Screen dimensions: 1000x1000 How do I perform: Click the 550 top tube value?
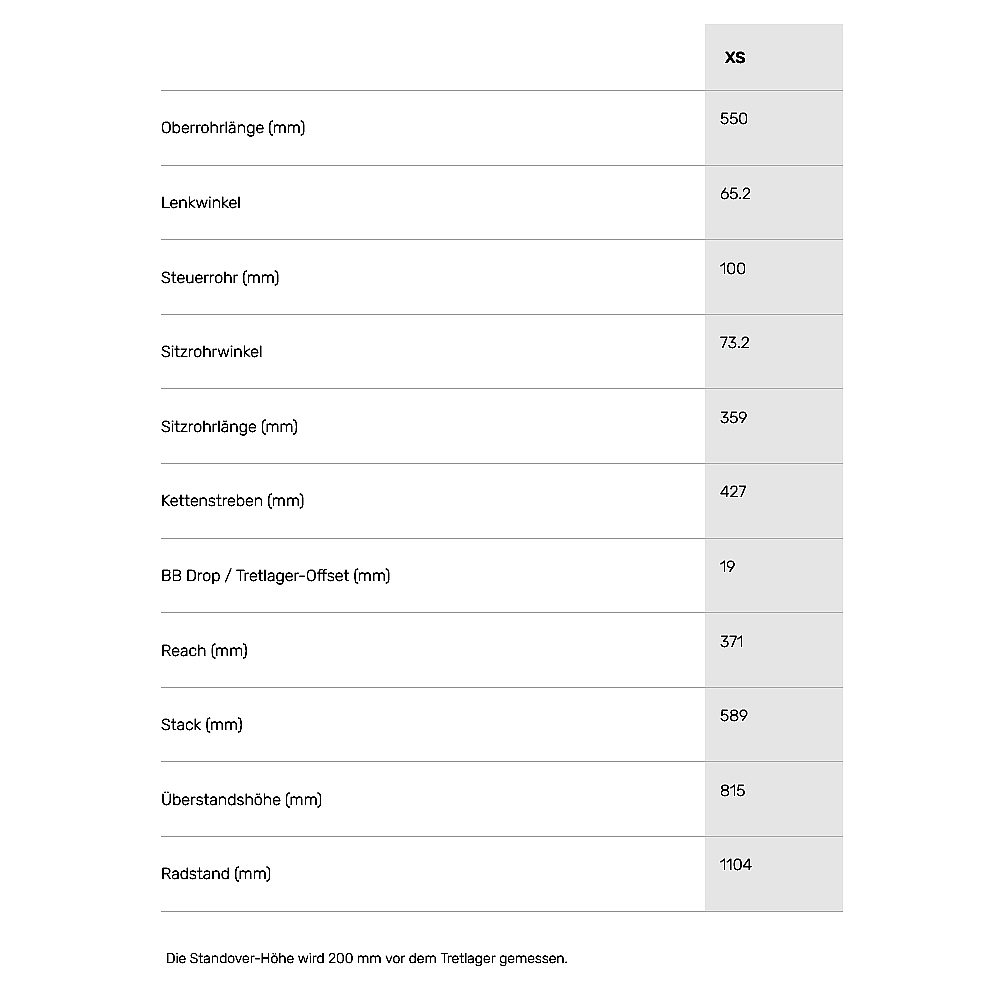pyautogui.click(x=734, y=119)
